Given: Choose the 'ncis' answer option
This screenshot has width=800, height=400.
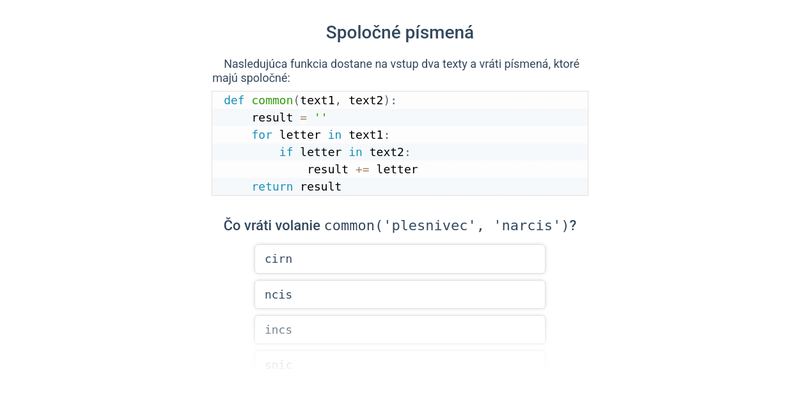Looking at the screenshot, I should coord(399,294).
